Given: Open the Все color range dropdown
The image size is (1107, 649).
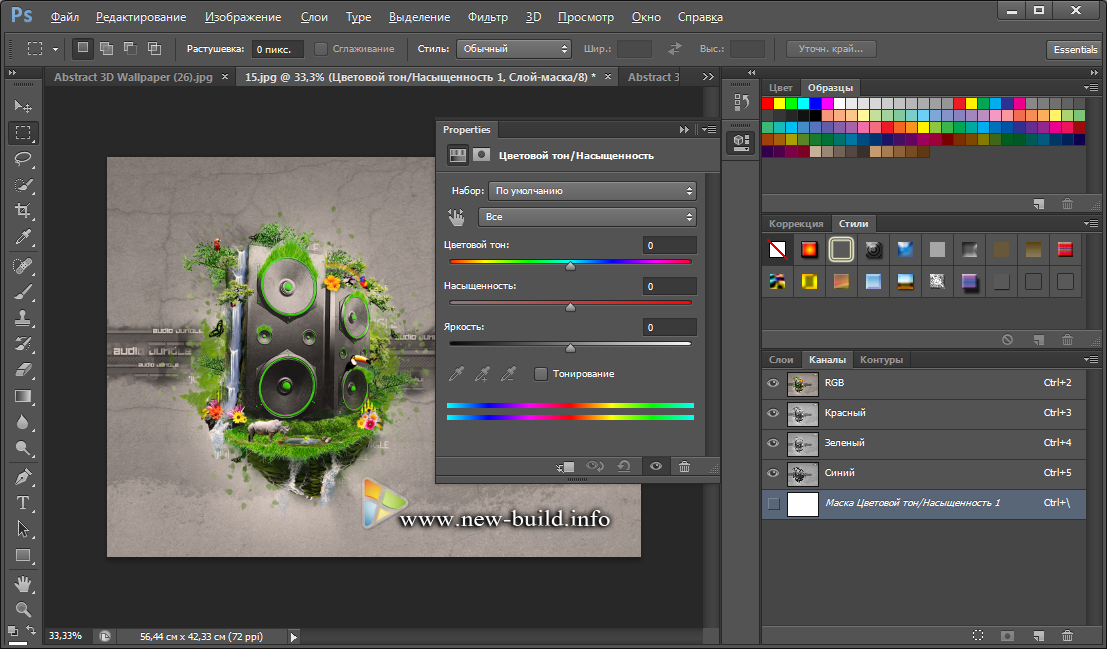Looking at the screenshot, I should (587, 217).
